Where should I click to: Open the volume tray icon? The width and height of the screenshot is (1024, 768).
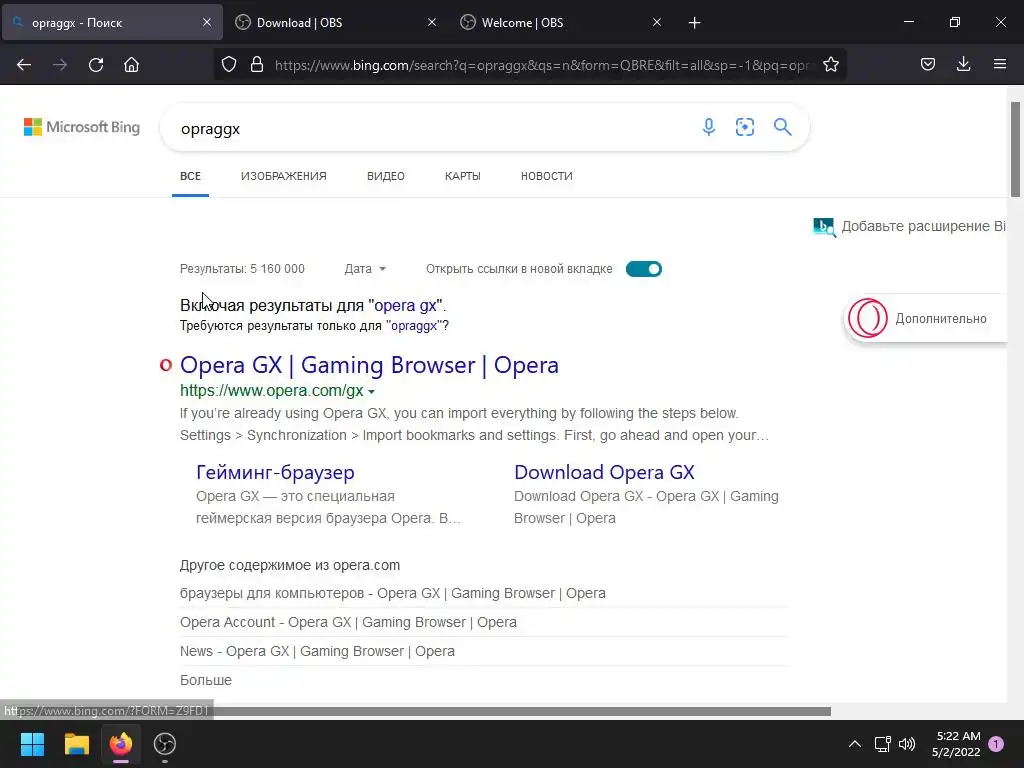point(907,744)
